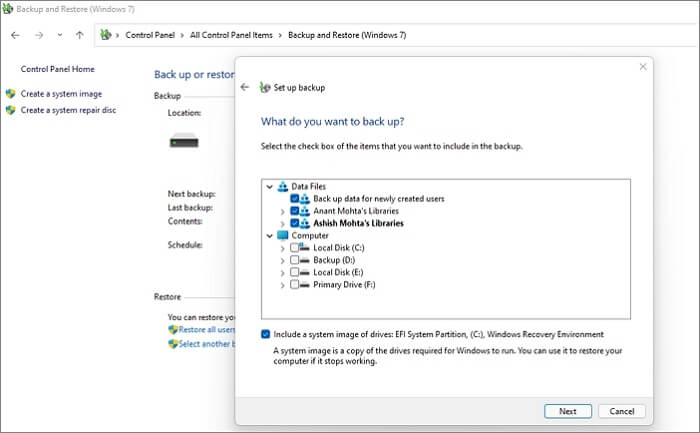700x433 pixels.
Task: Click the Cancel button
Action: [621, 411]
